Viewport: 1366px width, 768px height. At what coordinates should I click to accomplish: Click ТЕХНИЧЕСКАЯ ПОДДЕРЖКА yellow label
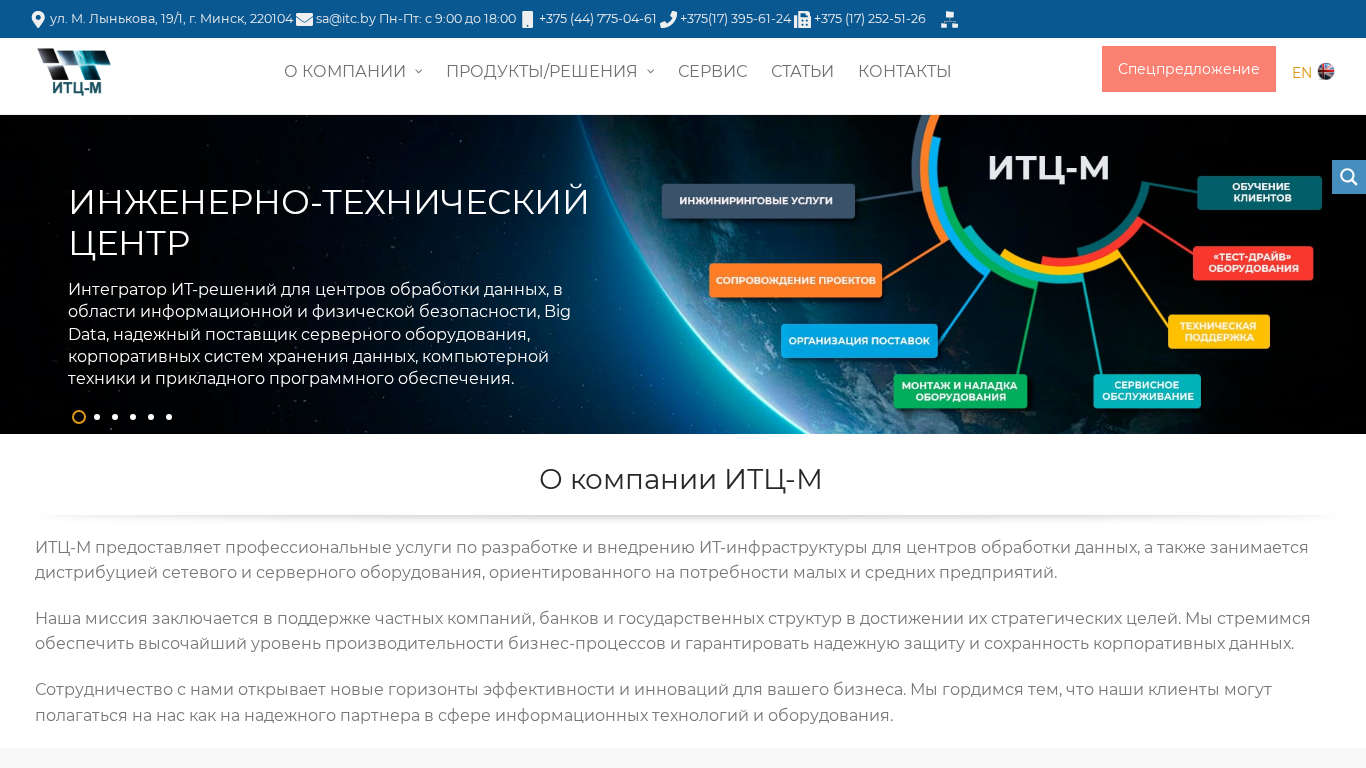pos(1218,332)
